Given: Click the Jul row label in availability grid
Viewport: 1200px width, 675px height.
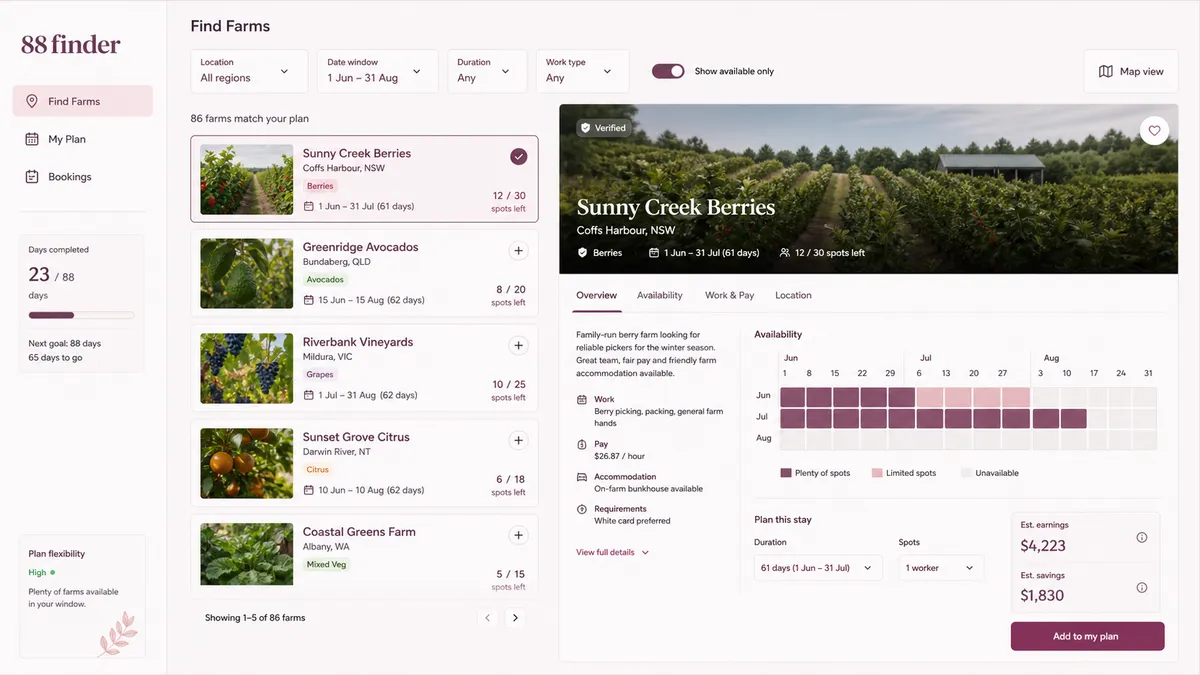Looking at the screenshot, I should pyautogui.click(x=763, y=417).
